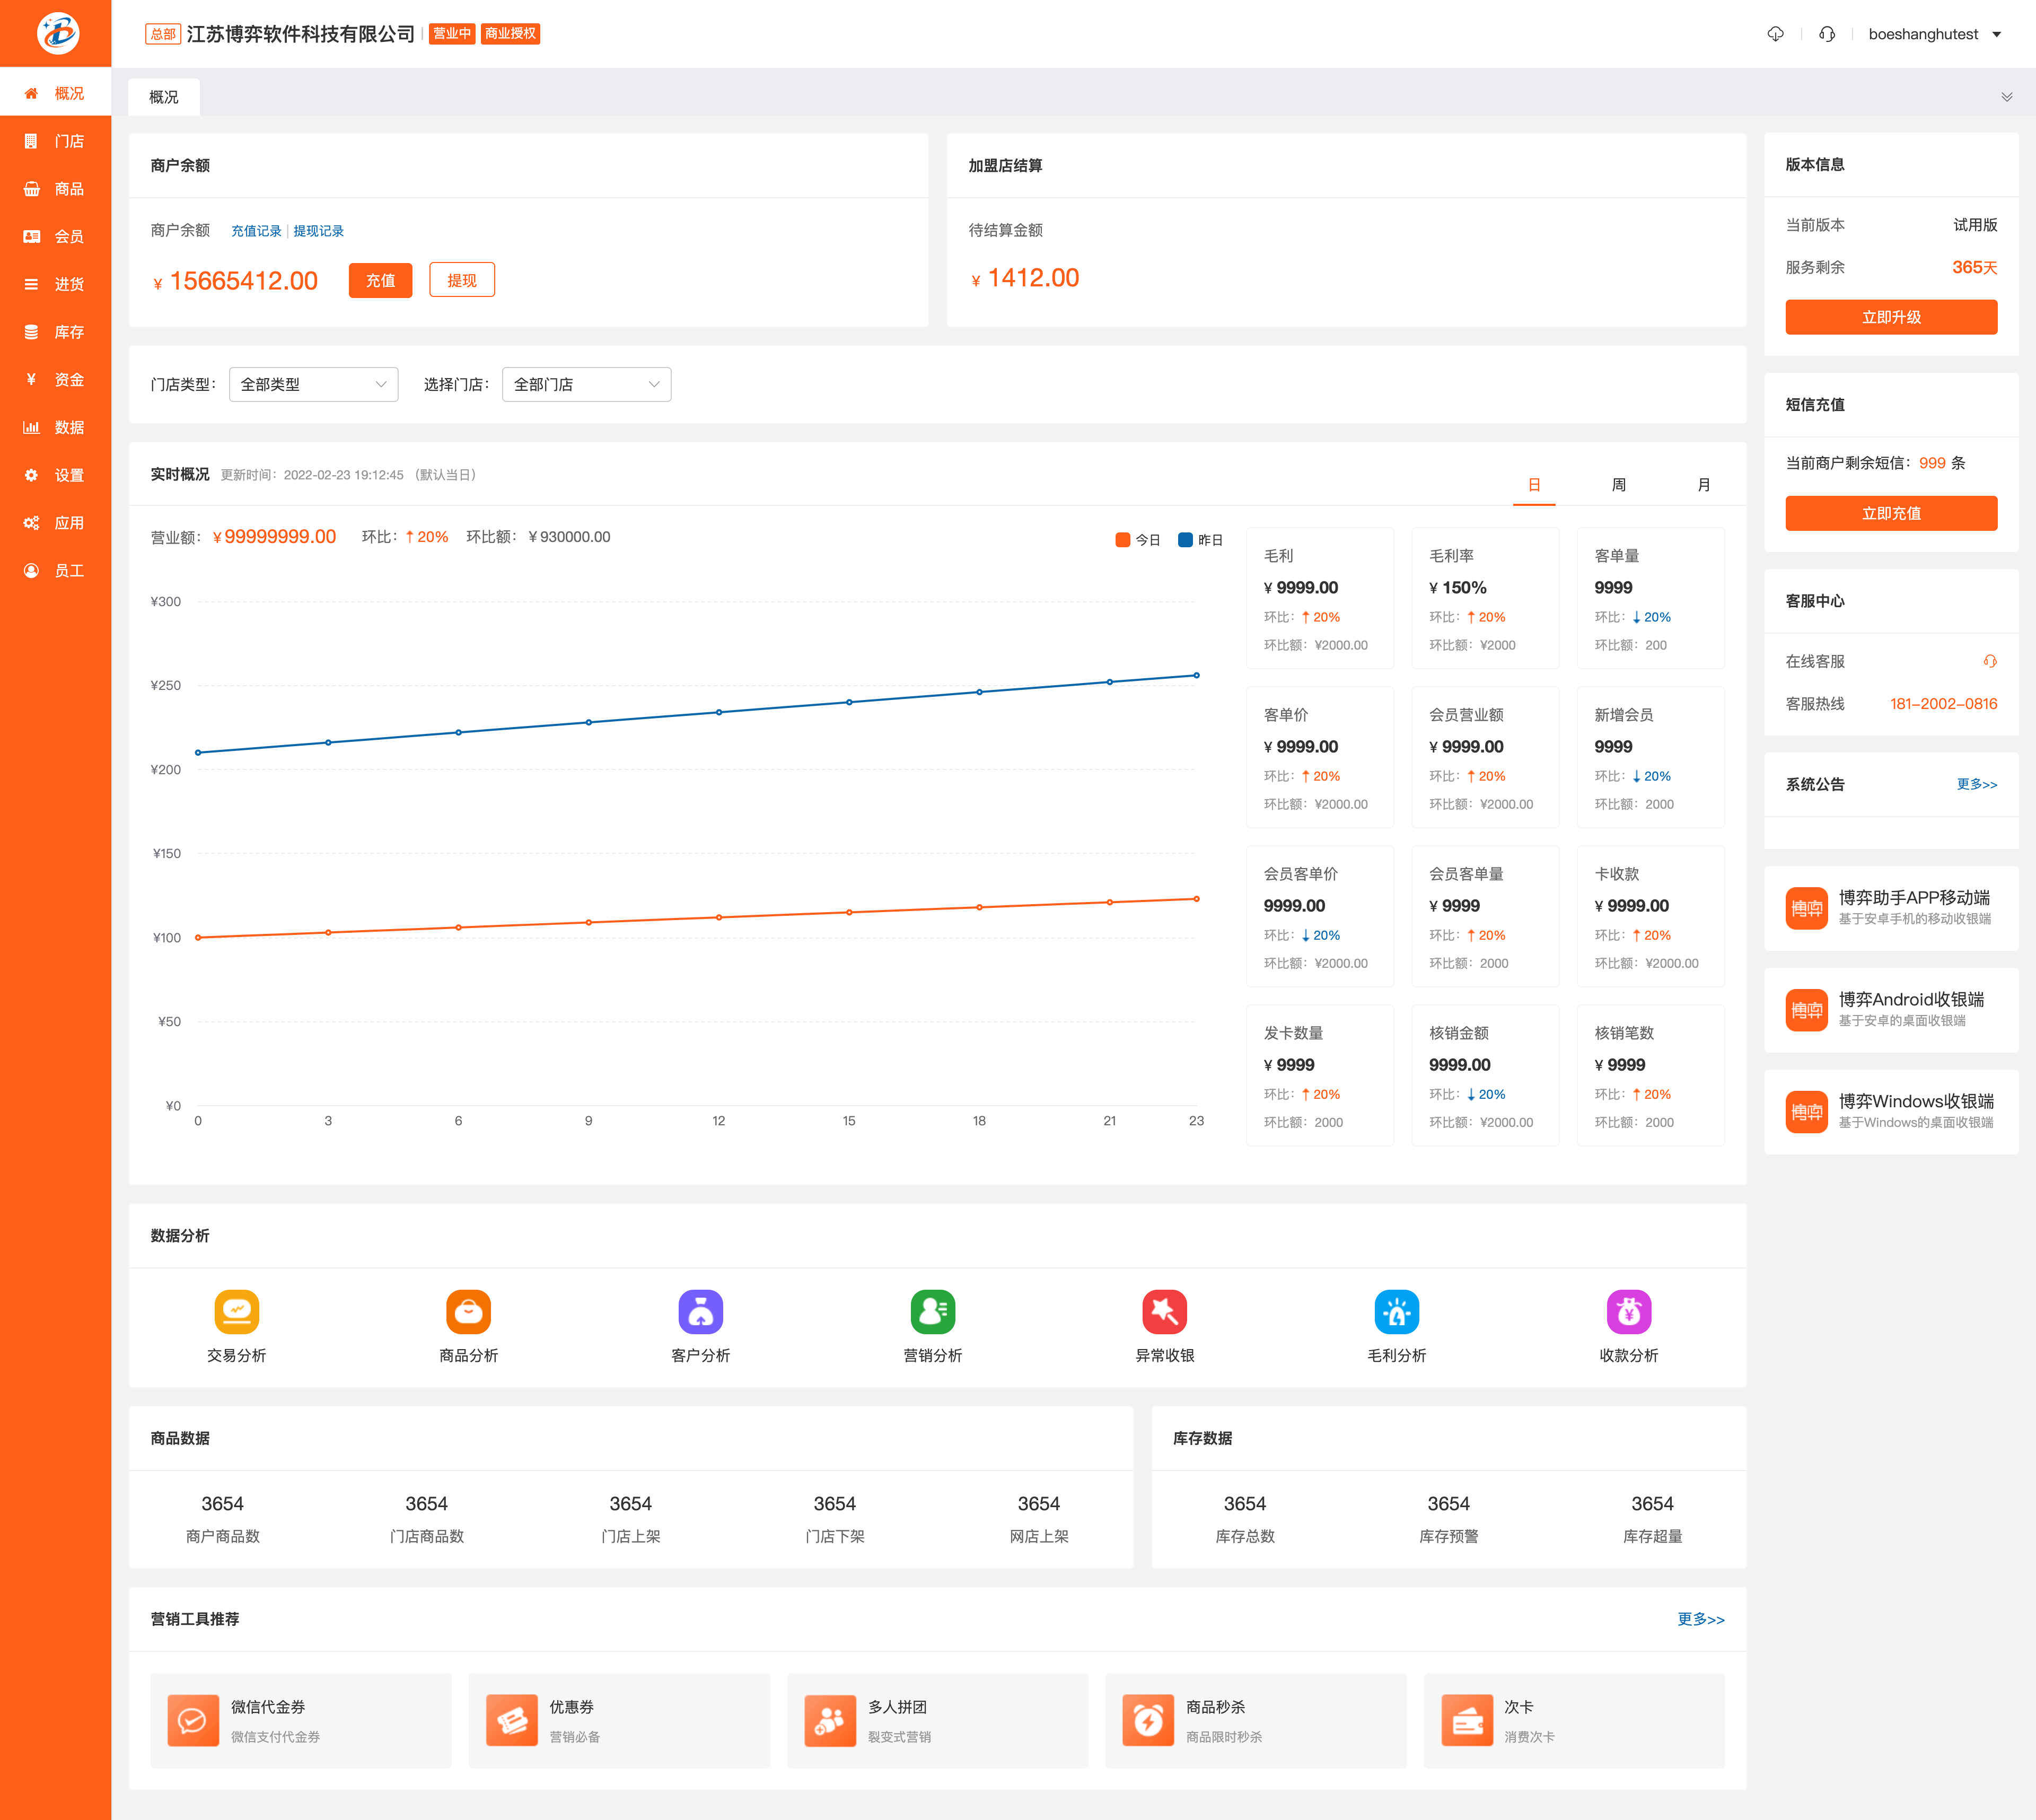
Task: Open the 交易分析 icon
Action: point(236,1311)
